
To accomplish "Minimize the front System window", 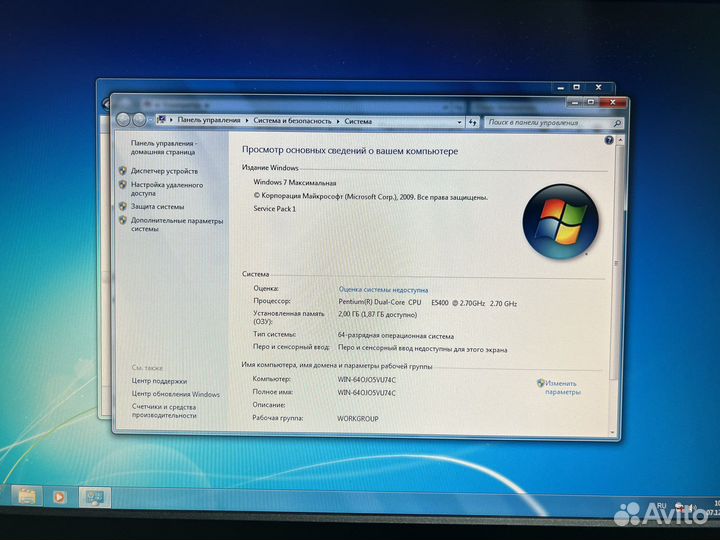I will (574, 103).
